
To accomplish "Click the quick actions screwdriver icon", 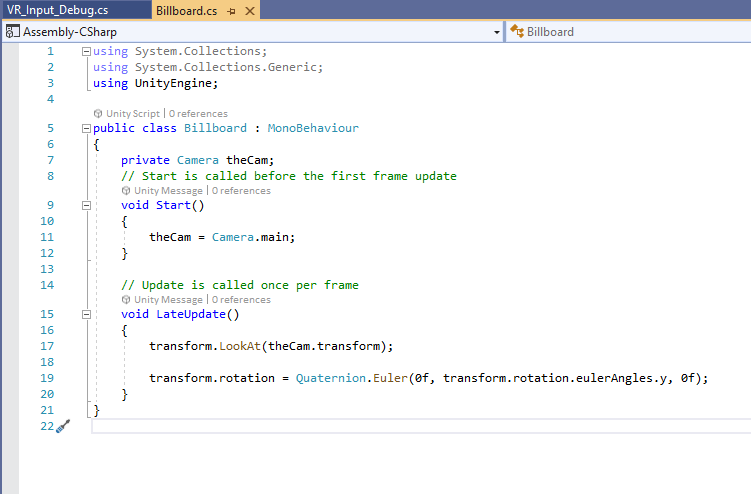I will (x=63, y=426).
